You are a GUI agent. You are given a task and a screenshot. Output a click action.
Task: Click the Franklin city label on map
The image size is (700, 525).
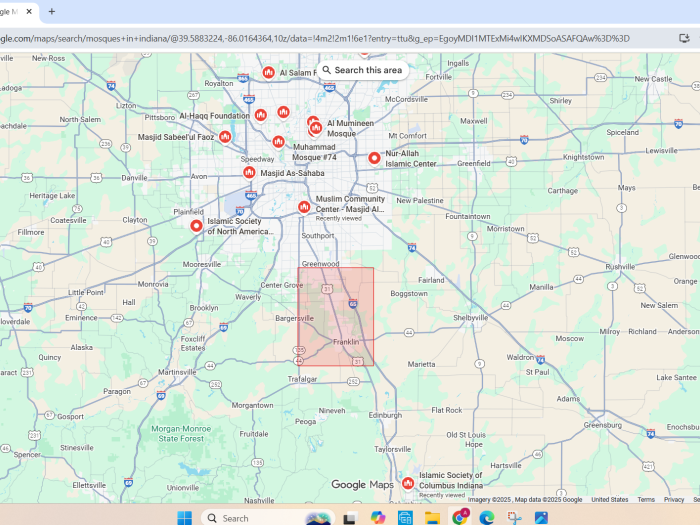pyautogui.click(x=346, y=342)
